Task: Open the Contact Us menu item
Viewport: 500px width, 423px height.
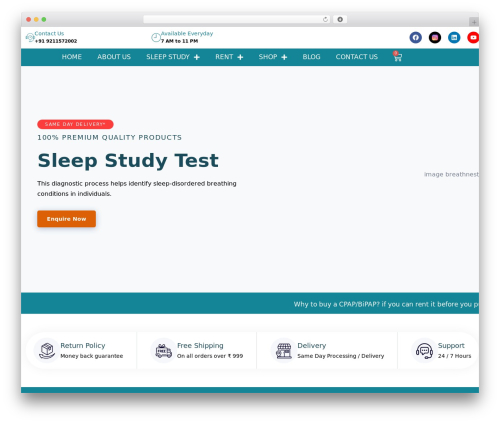Action: point(357,57)
